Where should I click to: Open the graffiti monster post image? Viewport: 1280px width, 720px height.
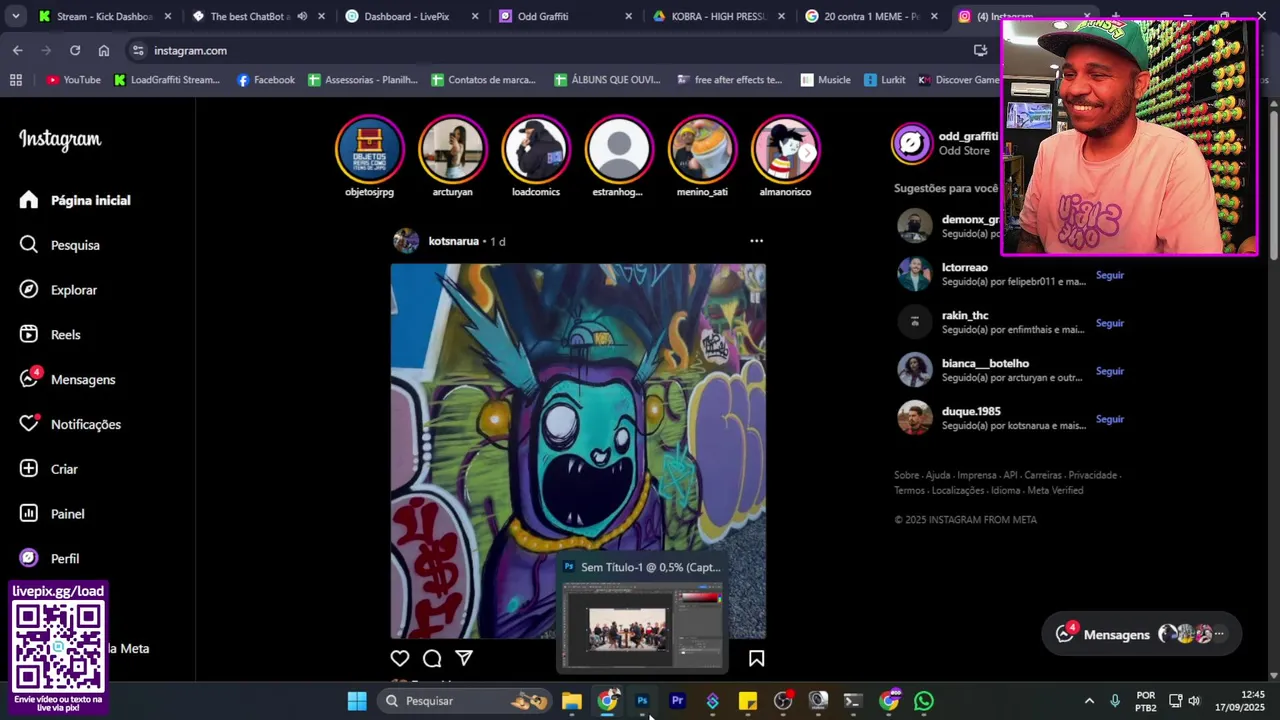coord(578,450)
